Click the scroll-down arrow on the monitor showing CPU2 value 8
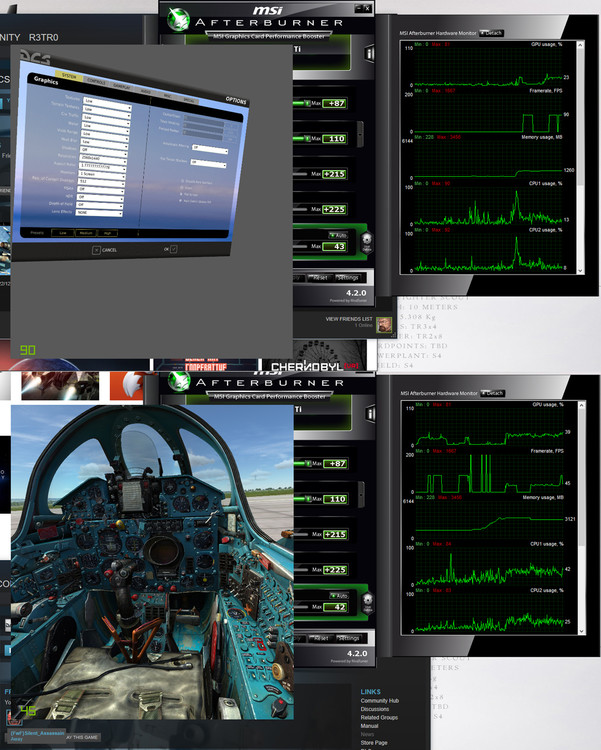Screen dimensions: 601x750 pos(581,271)
